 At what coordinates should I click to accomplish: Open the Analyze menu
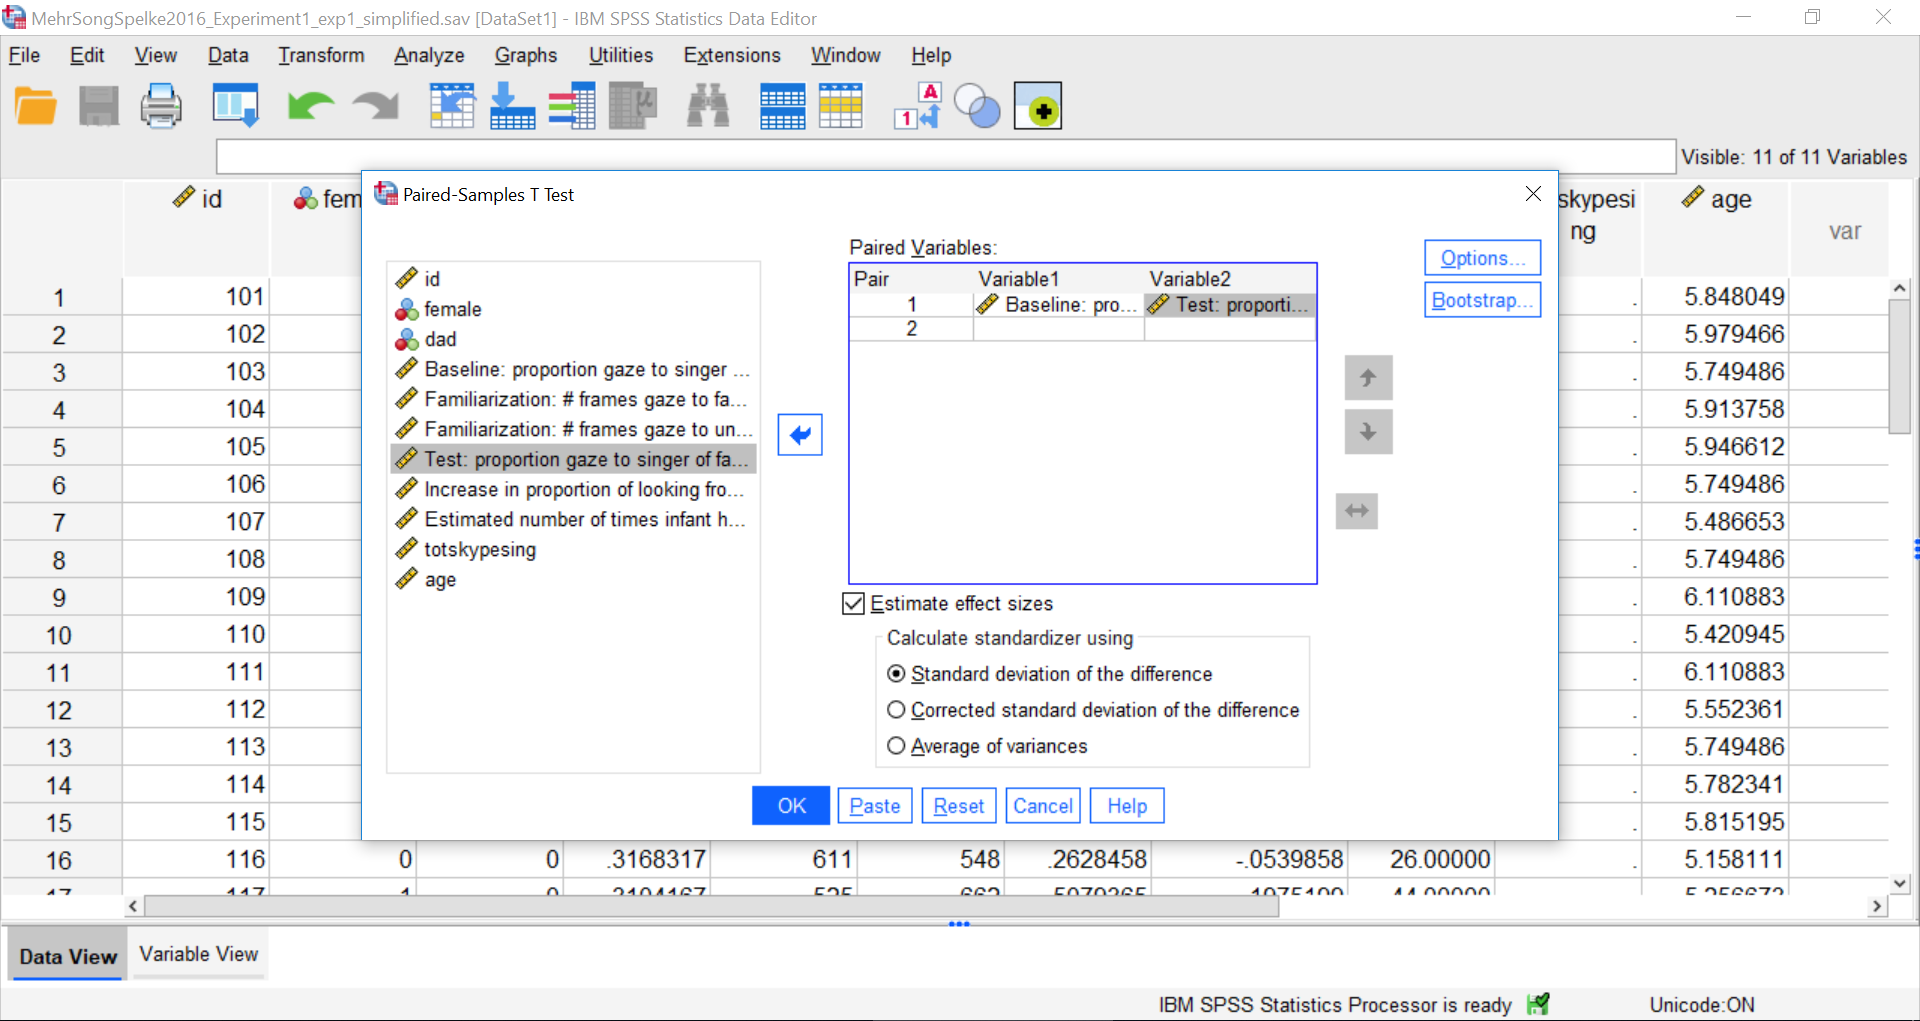[x=429, y=56]
